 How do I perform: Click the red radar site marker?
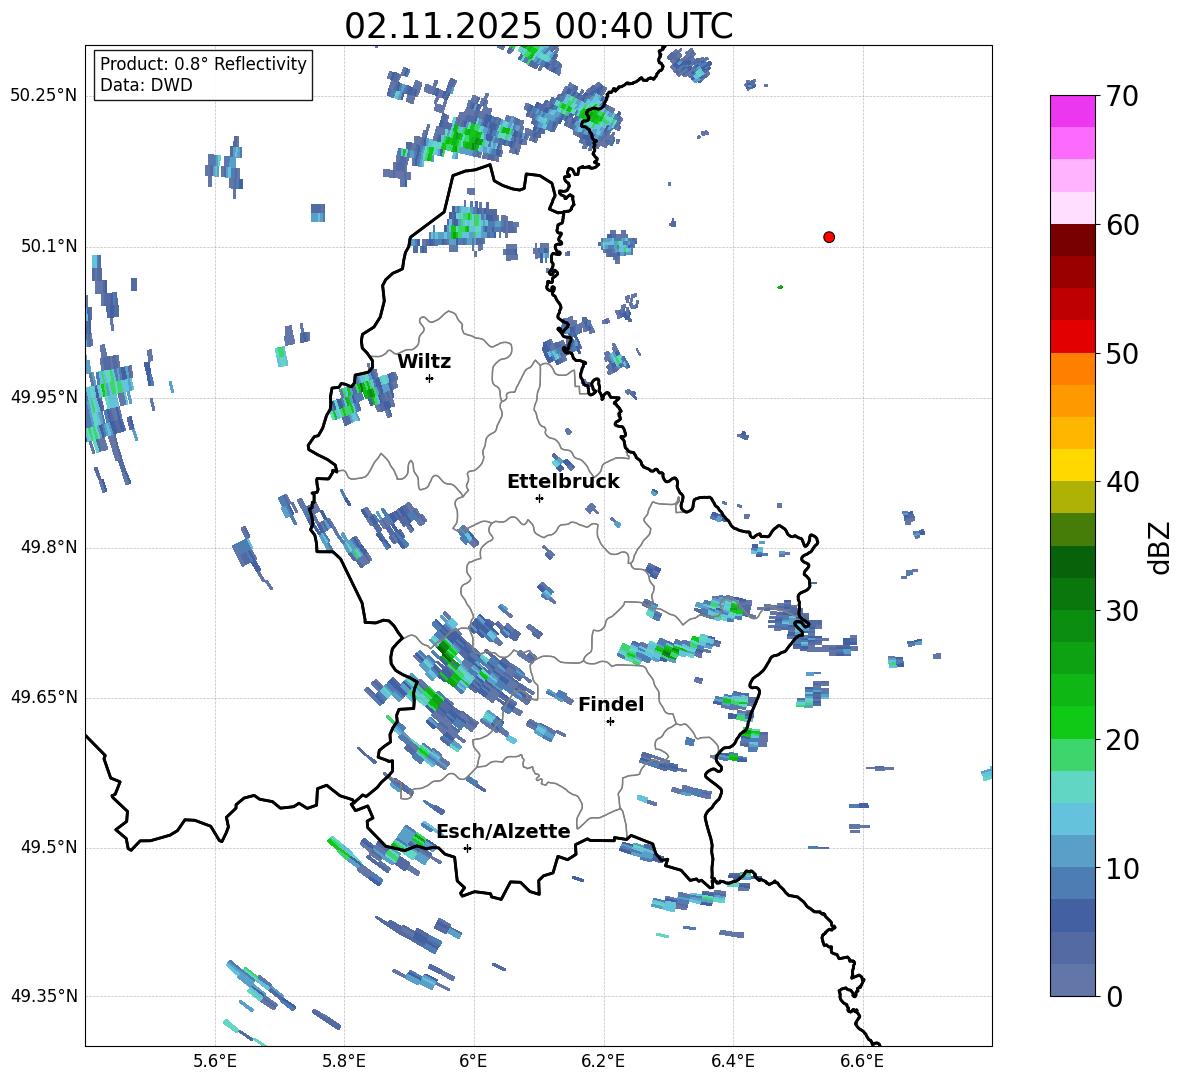[829, 237]
